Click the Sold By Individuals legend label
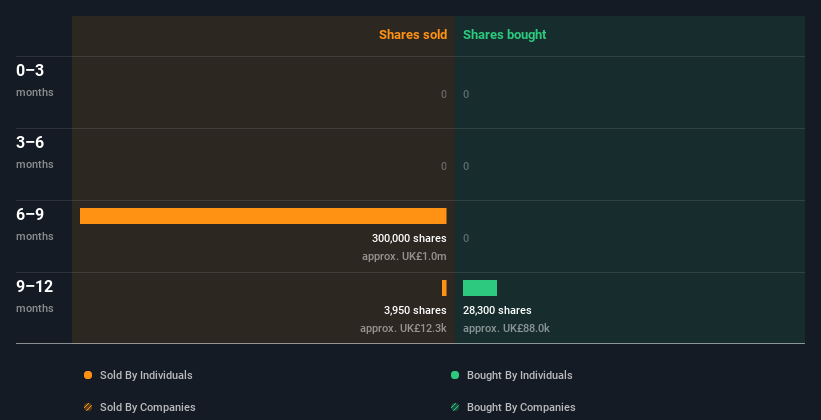The height and width of the screenshot is (420, 821). 146,375
